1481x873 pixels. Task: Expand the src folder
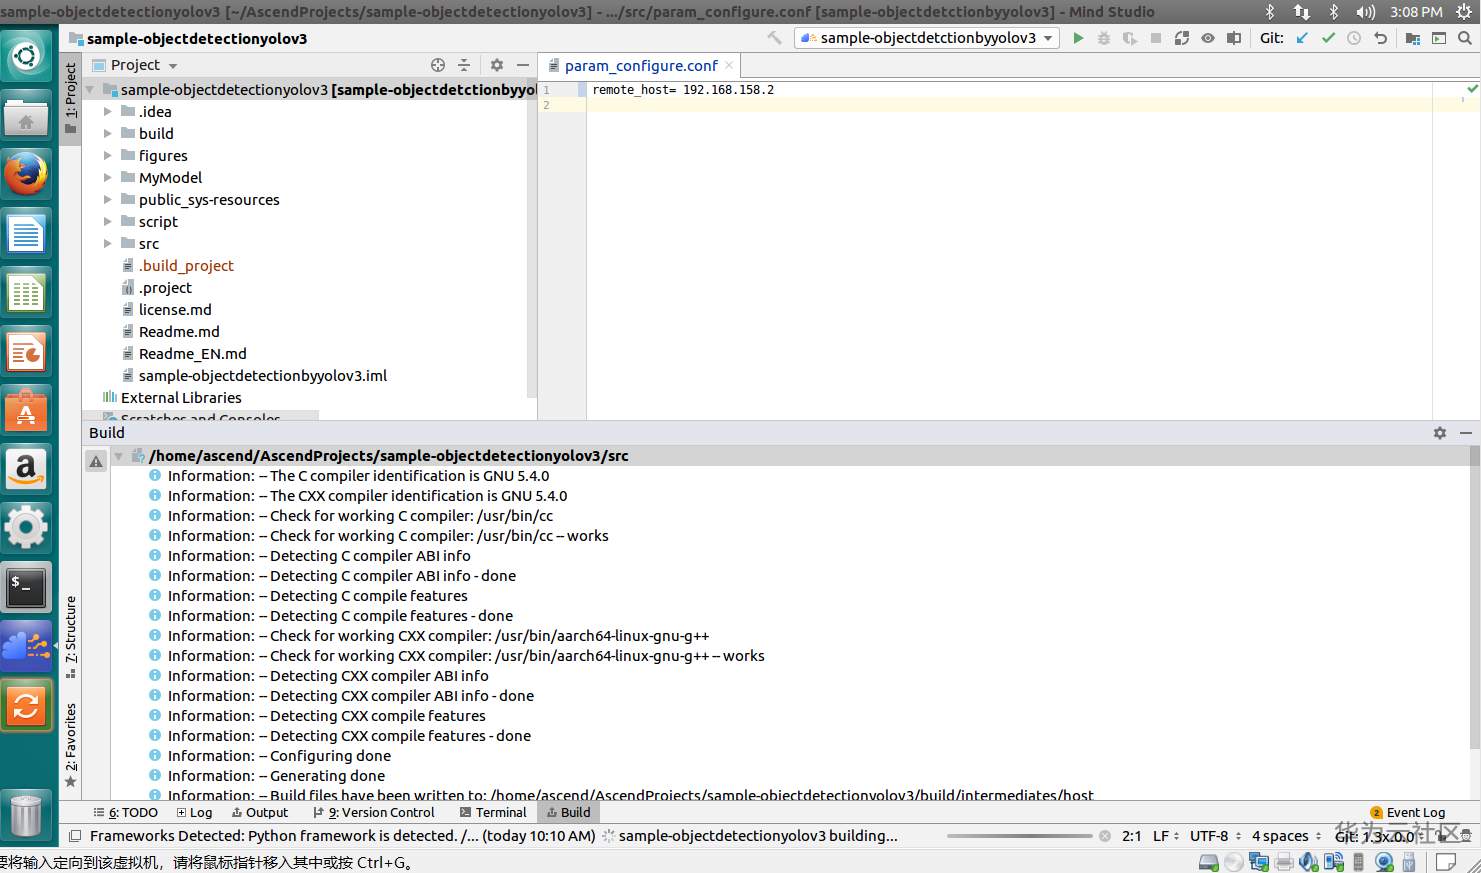108,244
